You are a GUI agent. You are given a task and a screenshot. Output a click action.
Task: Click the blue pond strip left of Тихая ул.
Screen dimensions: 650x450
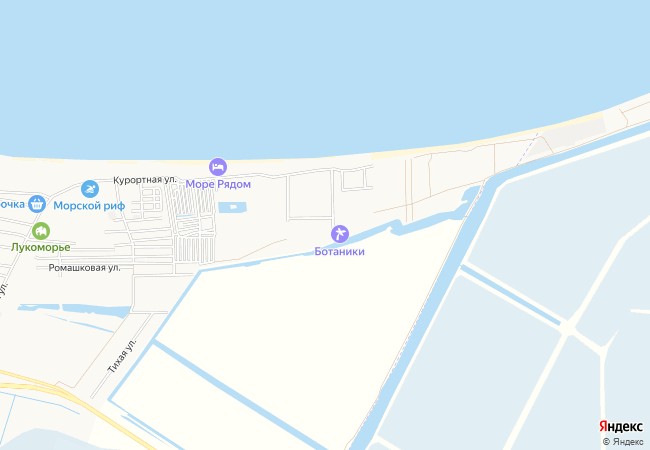[x=75, y=309]
